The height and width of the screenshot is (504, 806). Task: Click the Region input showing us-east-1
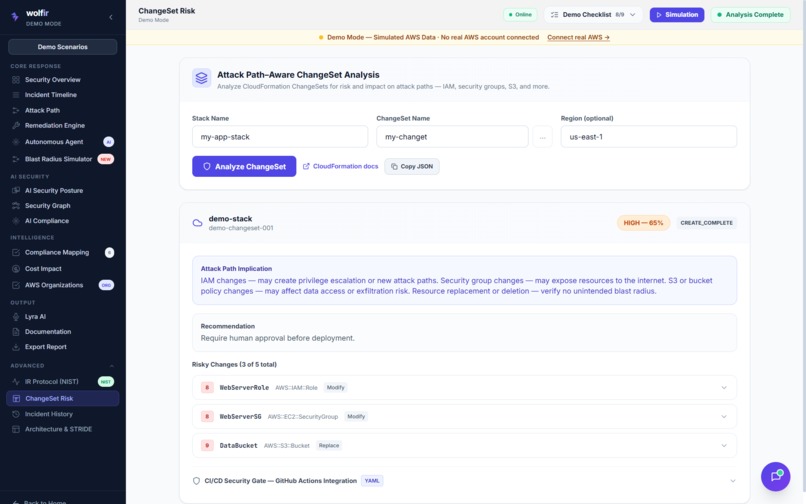point(649,137)
